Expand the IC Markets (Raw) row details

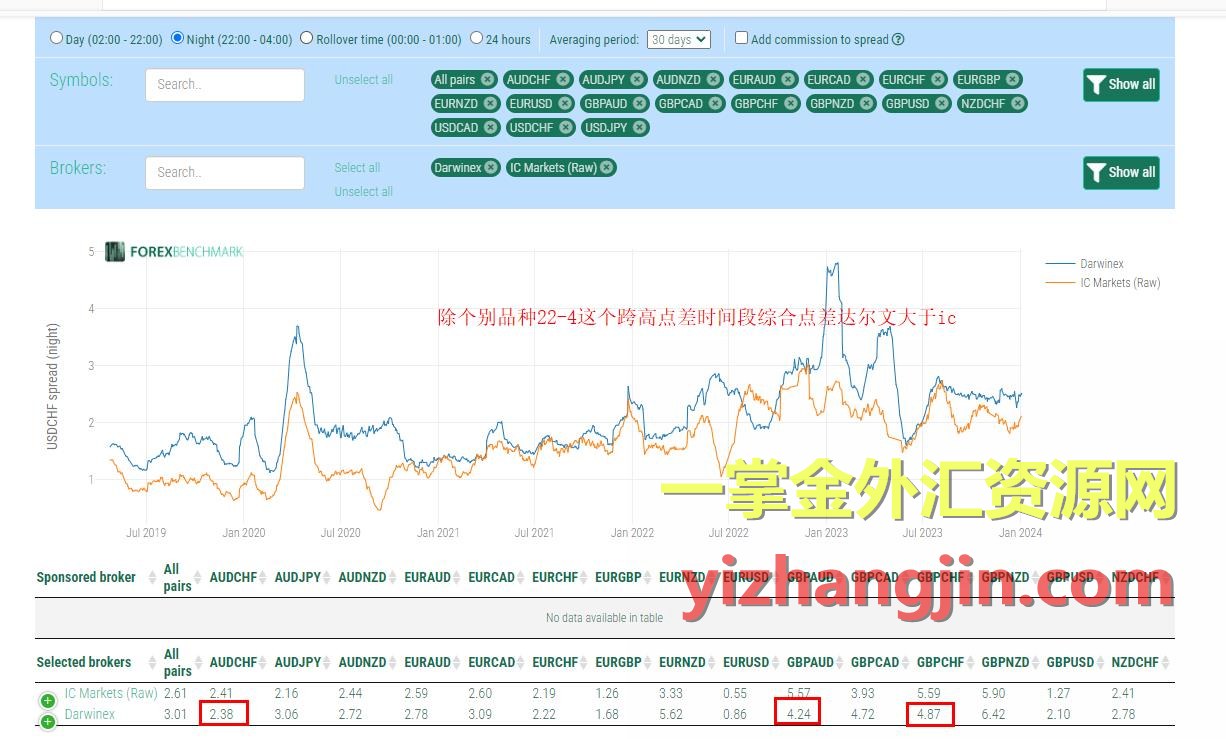click(x=47, y=701)
